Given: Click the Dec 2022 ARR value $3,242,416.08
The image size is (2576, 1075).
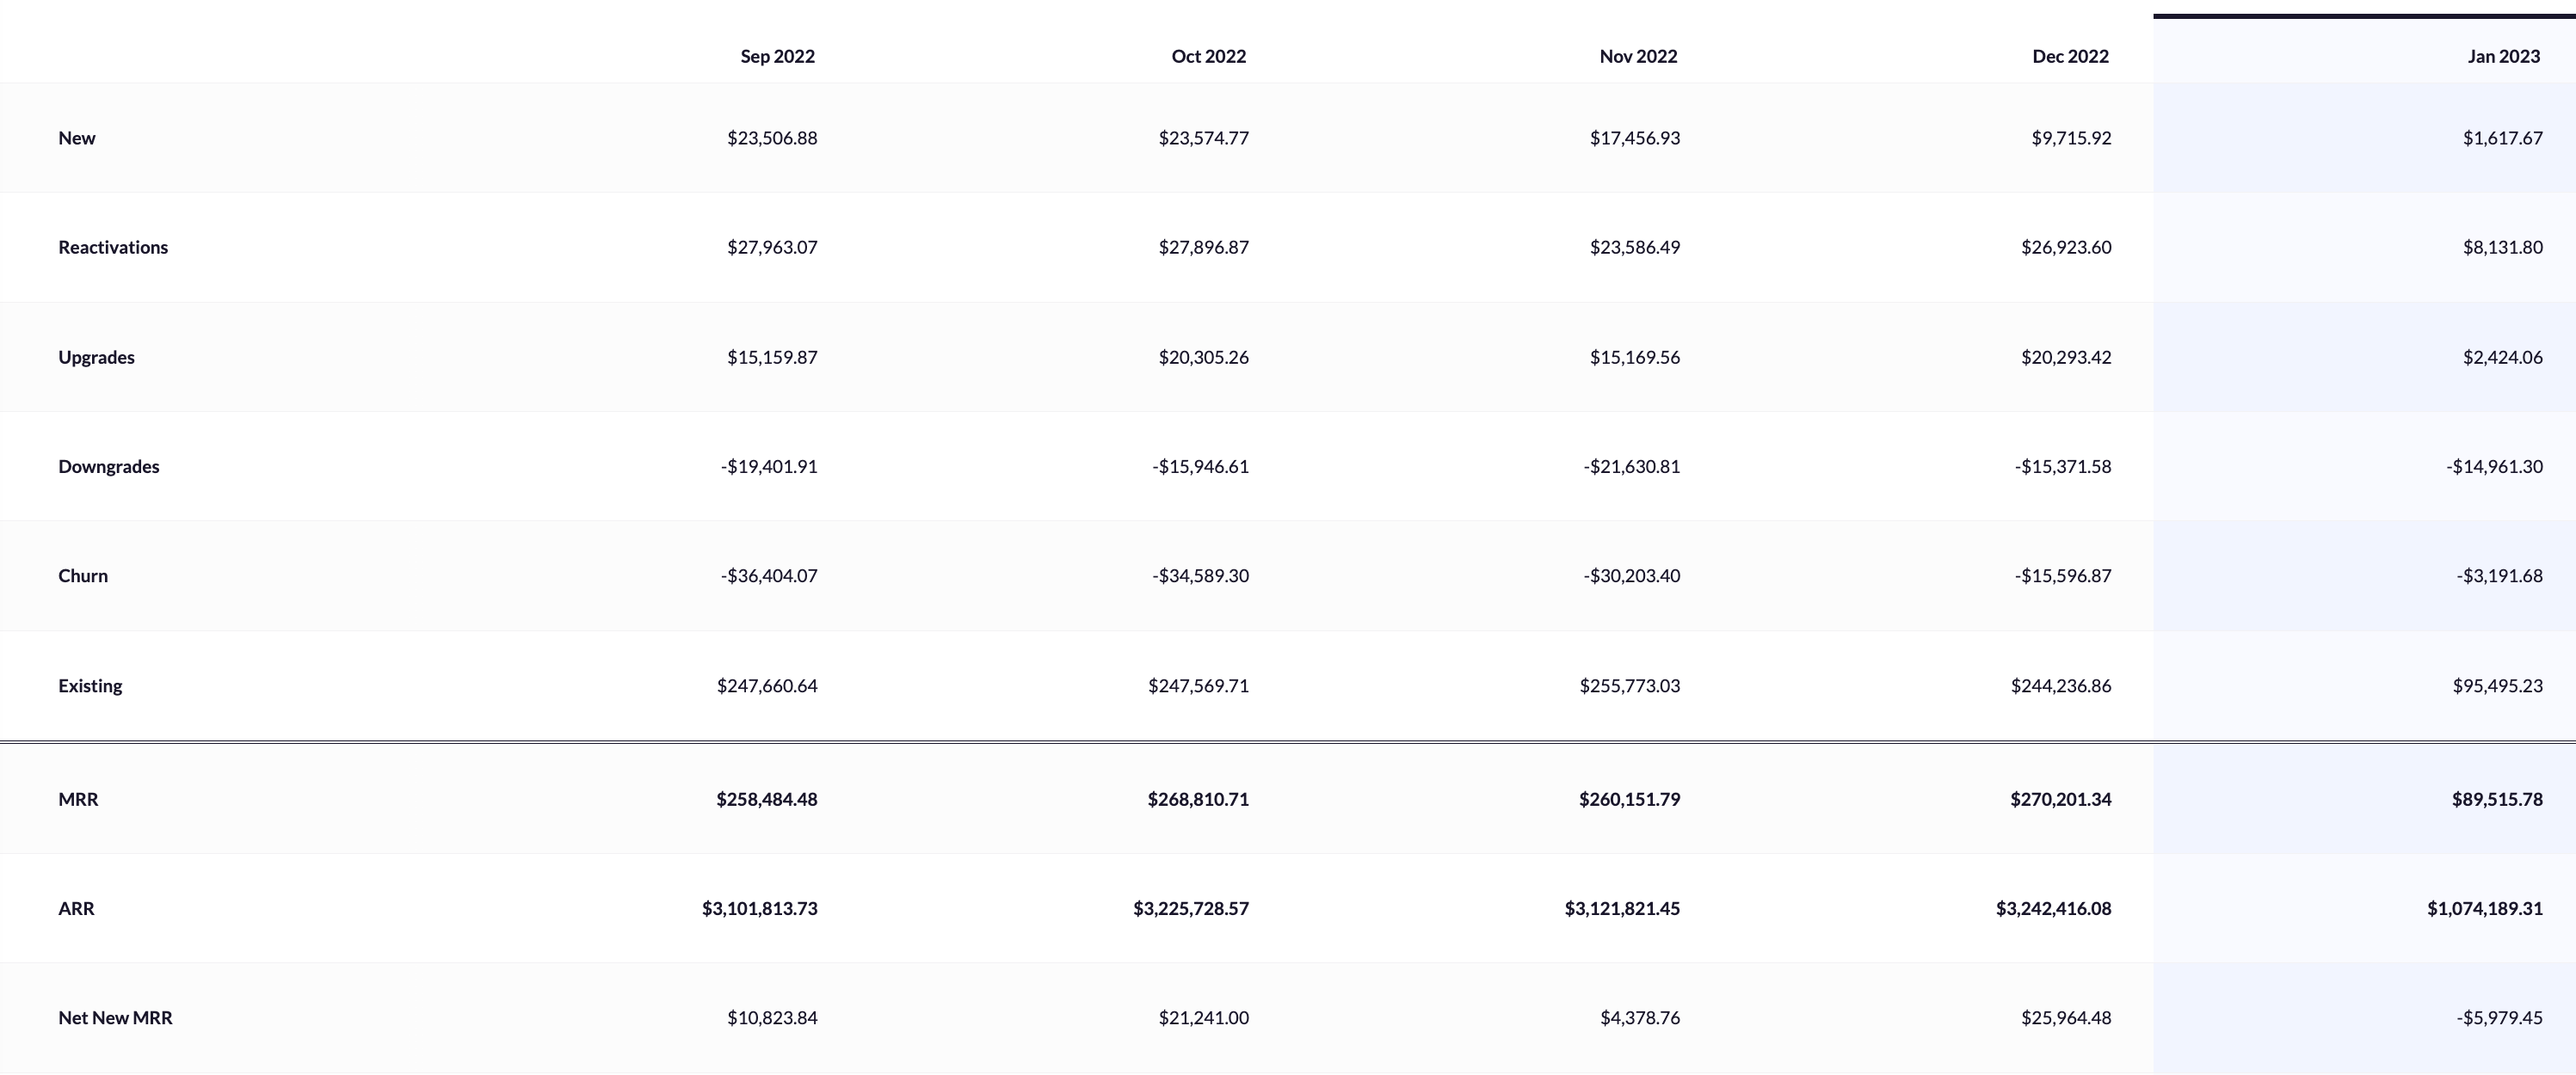Looking at the screenshot, I should pos(2054,908).
